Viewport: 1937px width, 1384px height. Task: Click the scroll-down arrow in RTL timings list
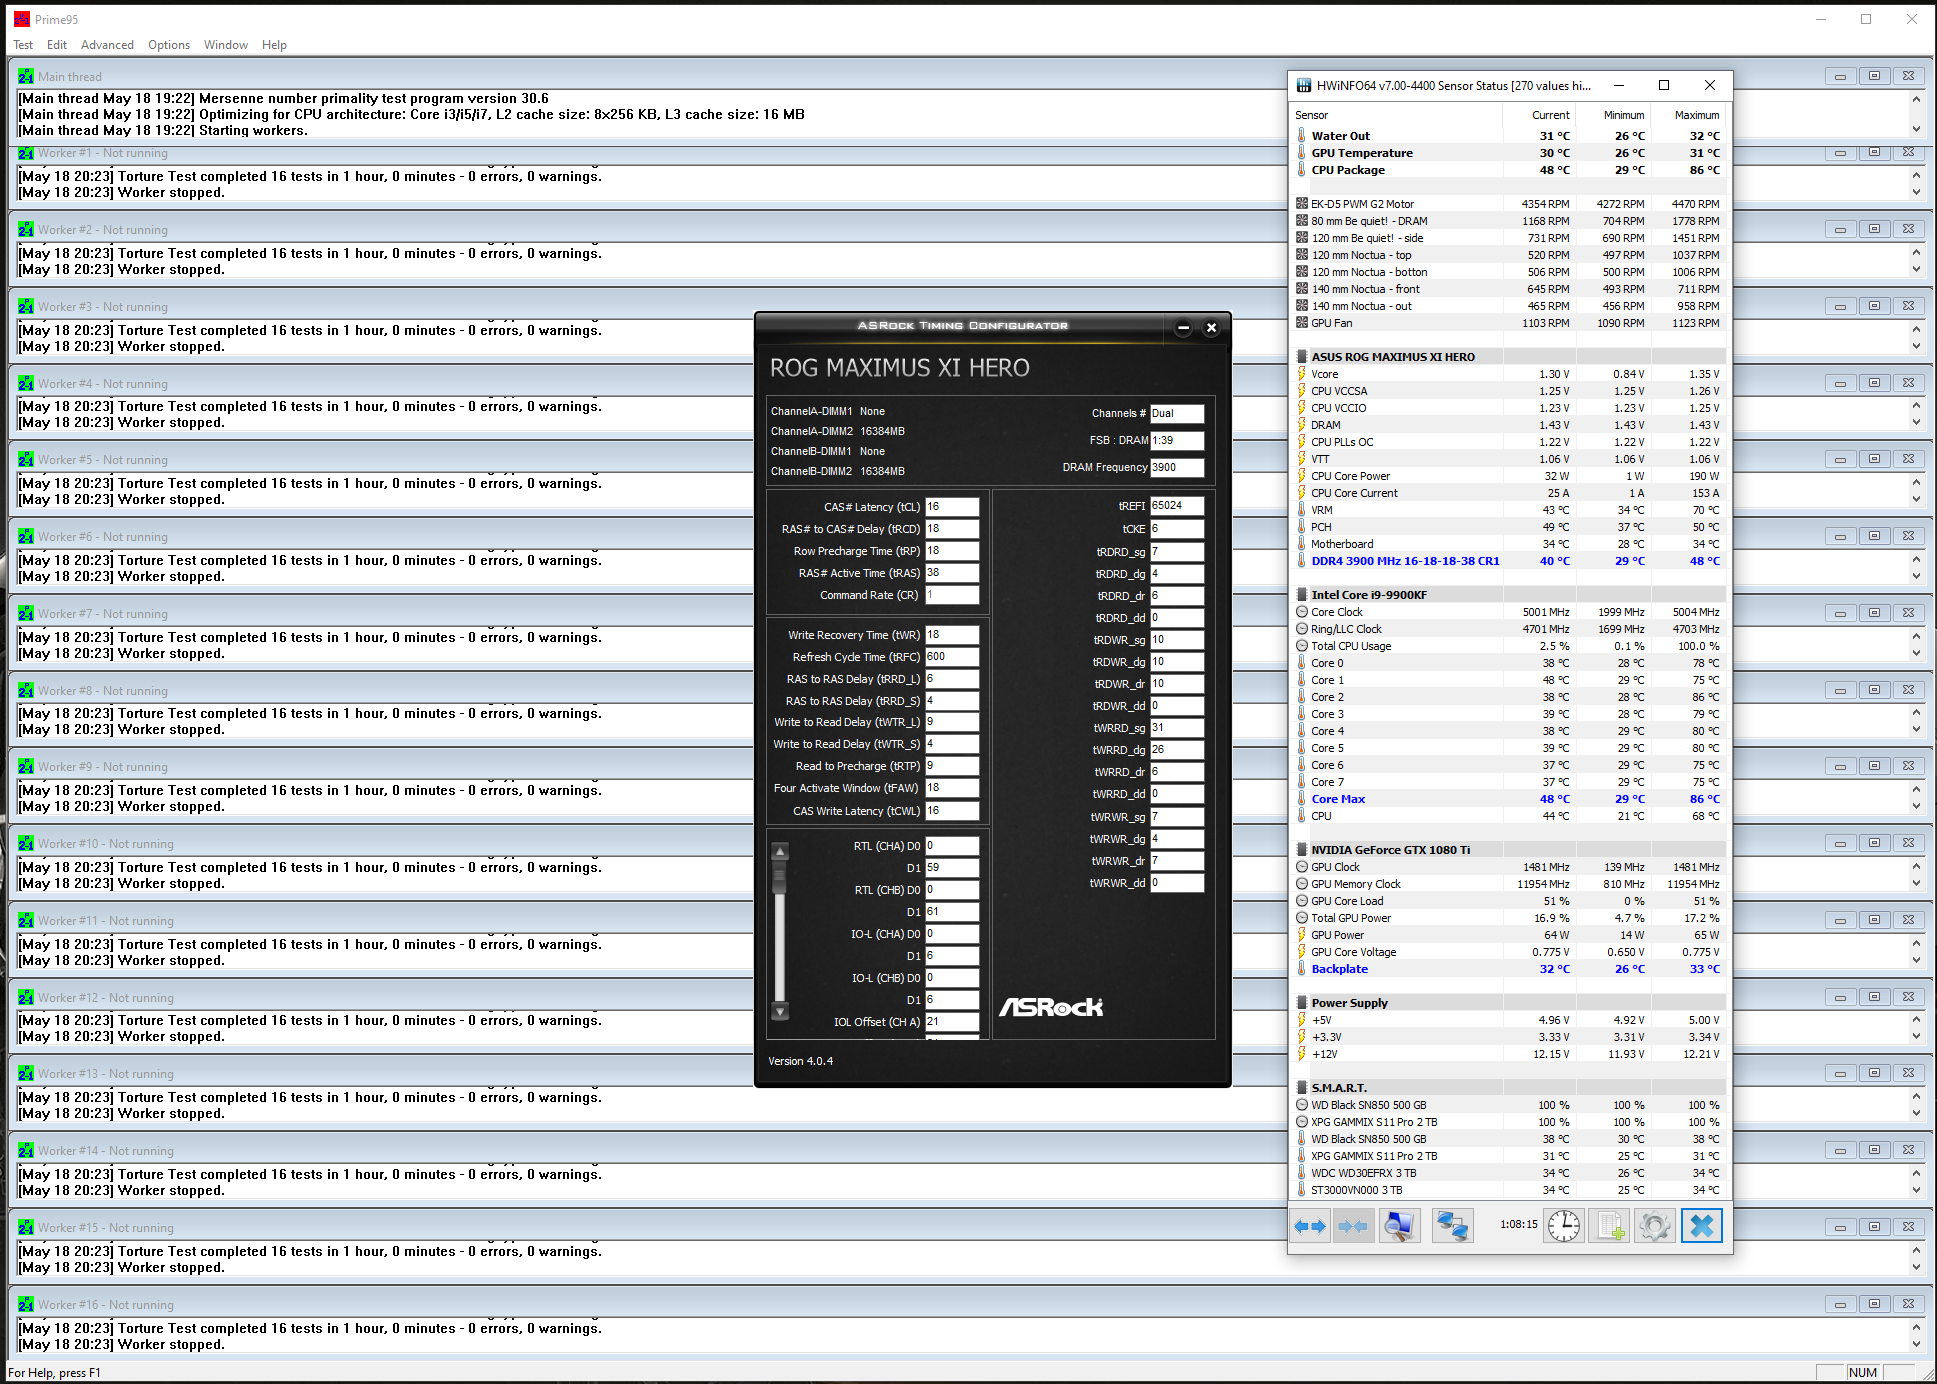780,1011
